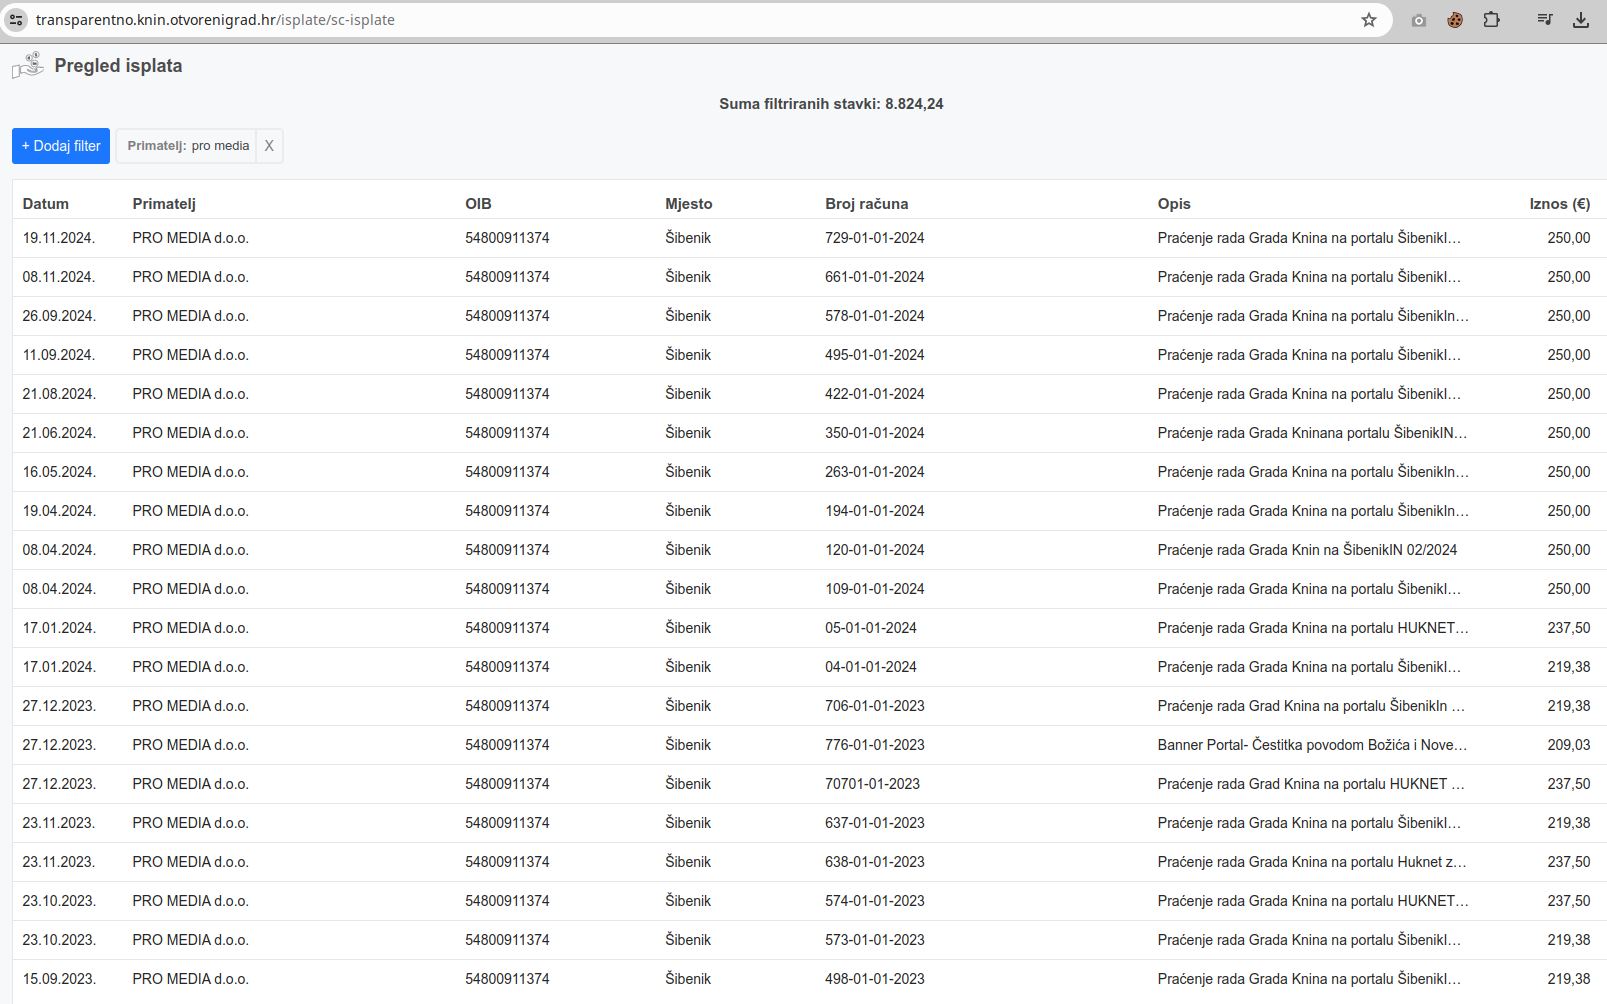This screenshot has height=1004, width=1607.
Task: Click the Pregled isplata hand-coin icon
Action: [x=28, y=66]
